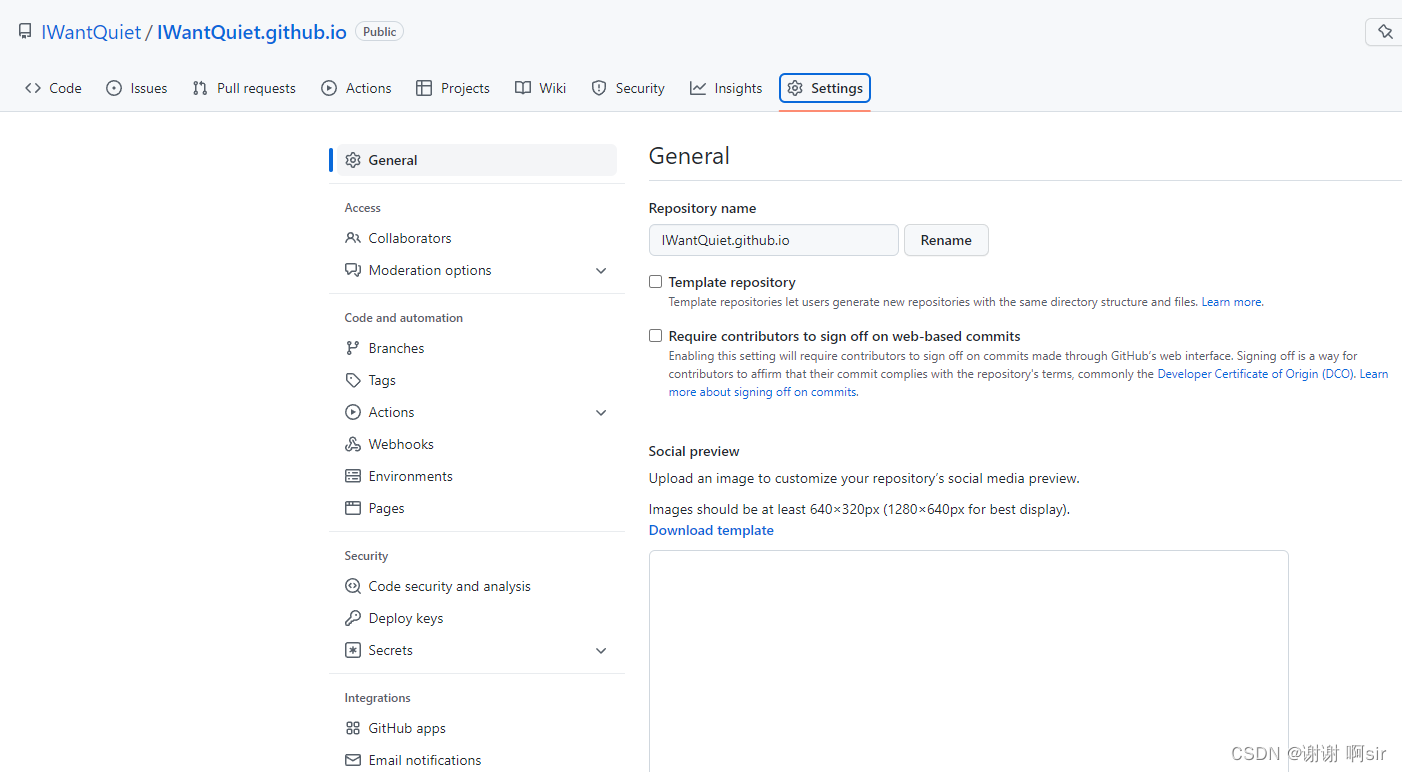Click the scan icon beside Code security and analysis
1402x772 pixels.
coord(353,586)
